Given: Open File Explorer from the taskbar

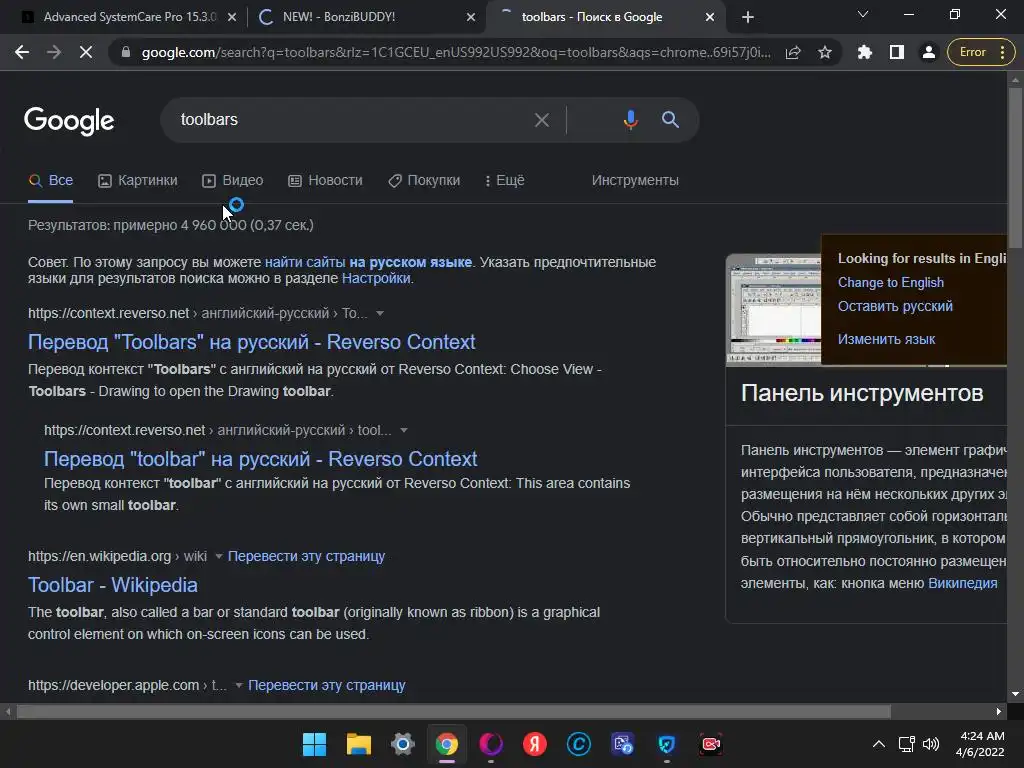Looking at the screenshot, I should pos(359,744).
